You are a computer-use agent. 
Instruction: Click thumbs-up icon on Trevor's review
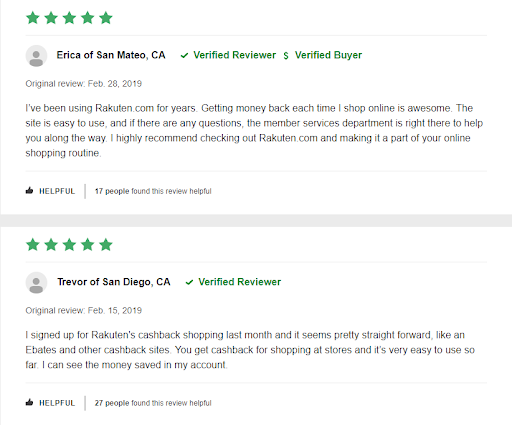point(29,402)
